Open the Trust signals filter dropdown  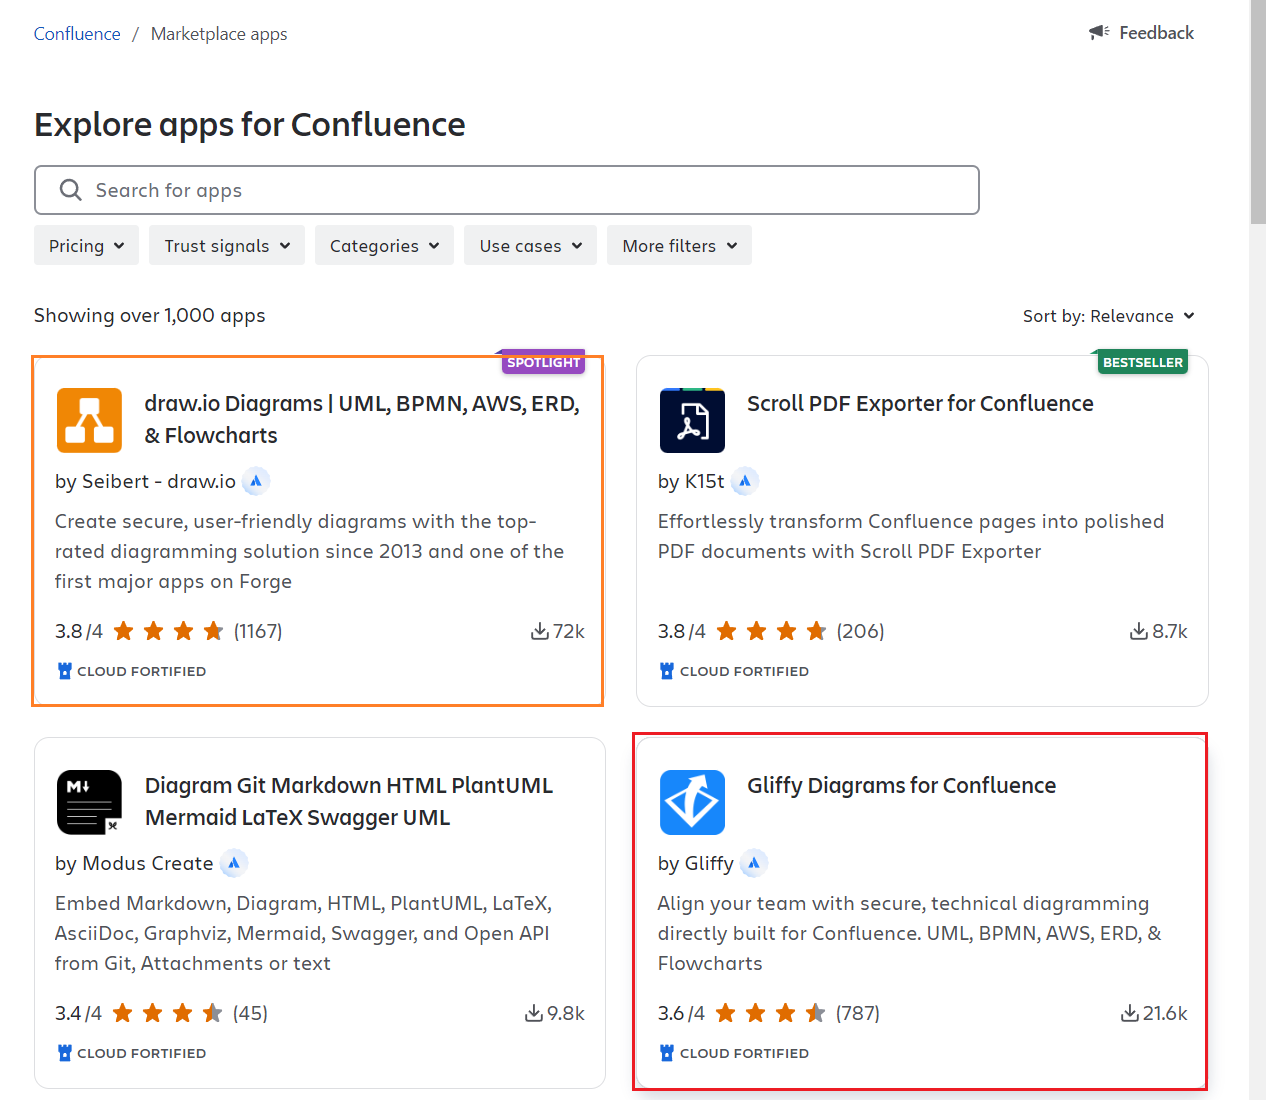[227, 245]
